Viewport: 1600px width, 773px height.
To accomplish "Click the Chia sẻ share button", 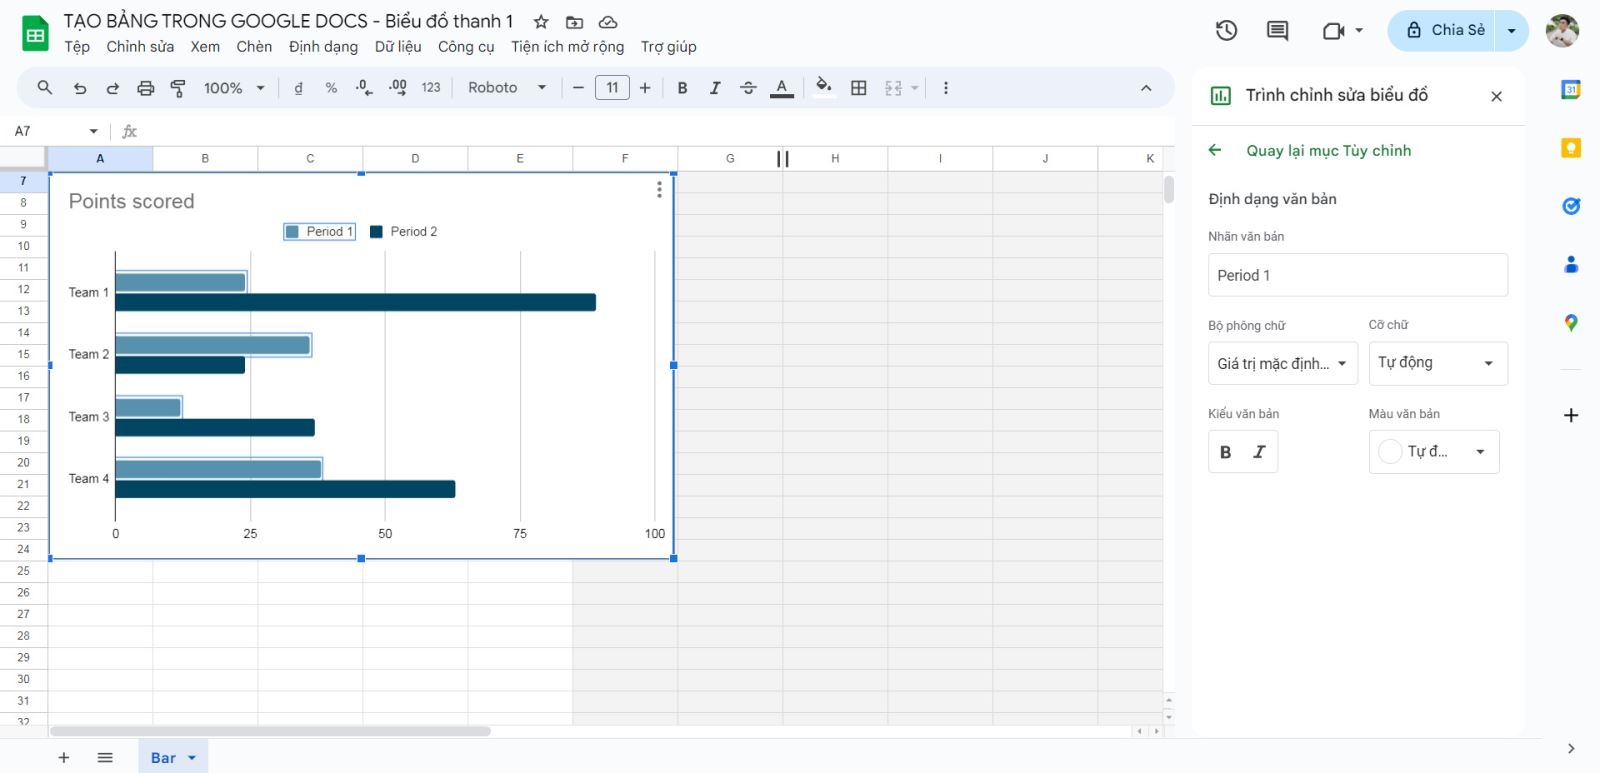I will click(1442, 31).
